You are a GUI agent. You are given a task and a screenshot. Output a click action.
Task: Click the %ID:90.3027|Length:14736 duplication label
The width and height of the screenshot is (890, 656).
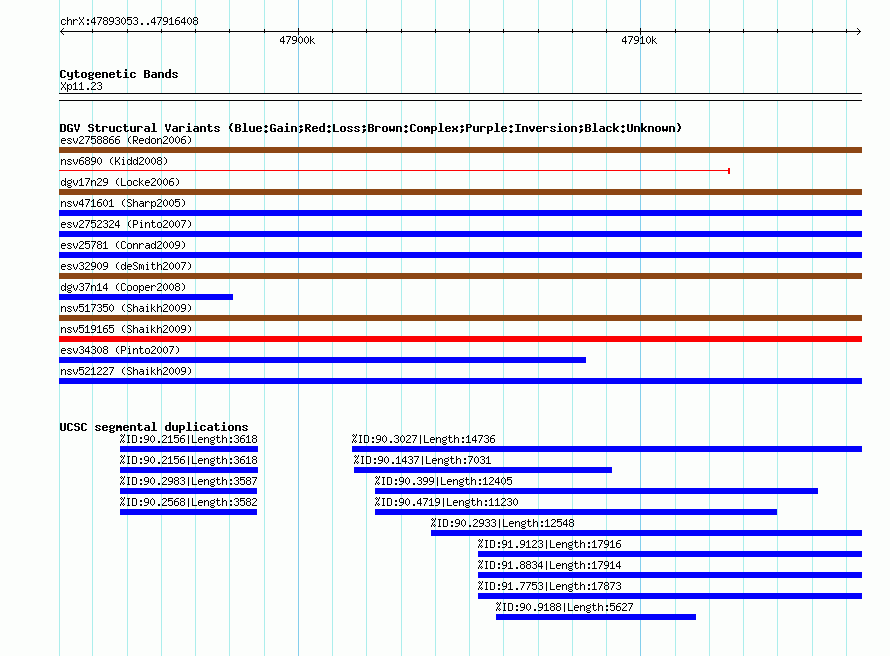pyautogui.click(x=423, y=439)
